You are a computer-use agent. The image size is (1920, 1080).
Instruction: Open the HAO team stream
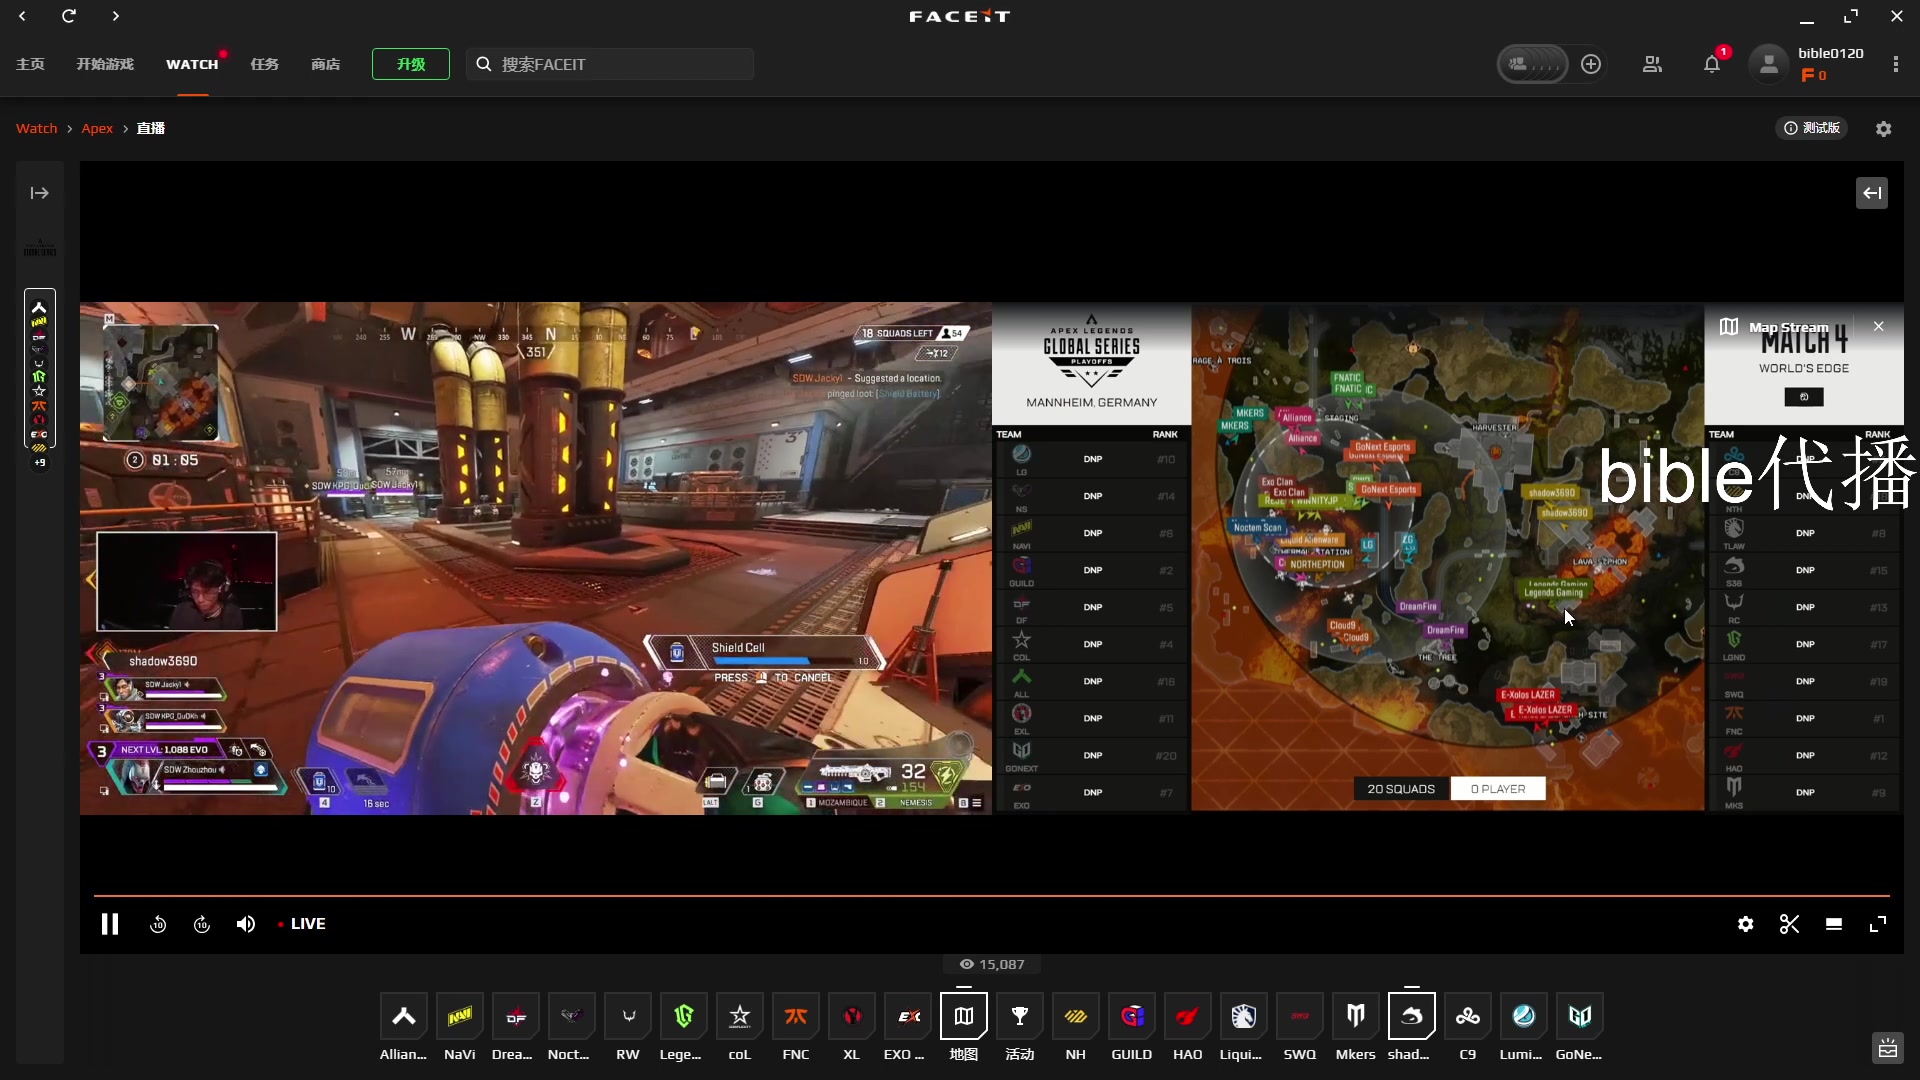(x=1188, y=1016)
